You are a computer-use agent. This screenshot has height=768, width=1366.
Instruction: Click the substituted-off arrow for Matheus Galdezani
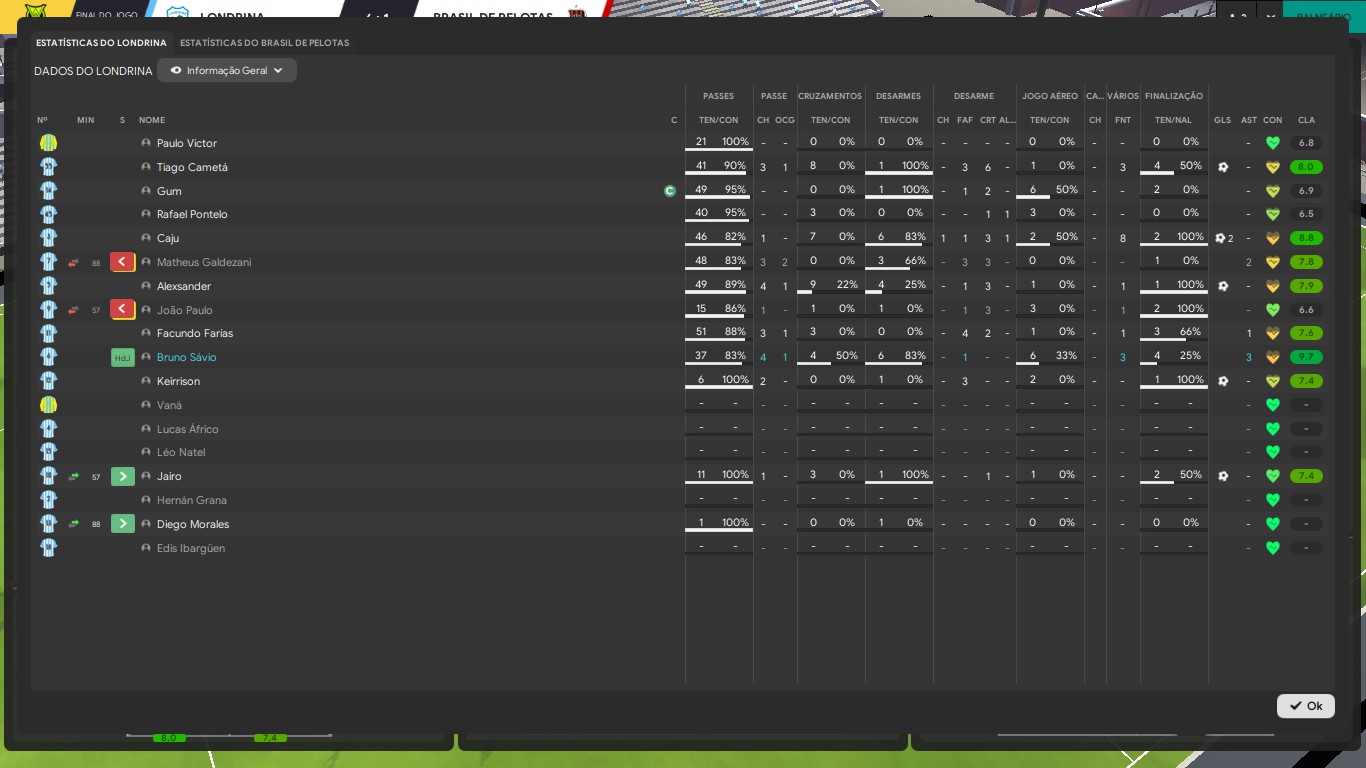click(122, 262)
